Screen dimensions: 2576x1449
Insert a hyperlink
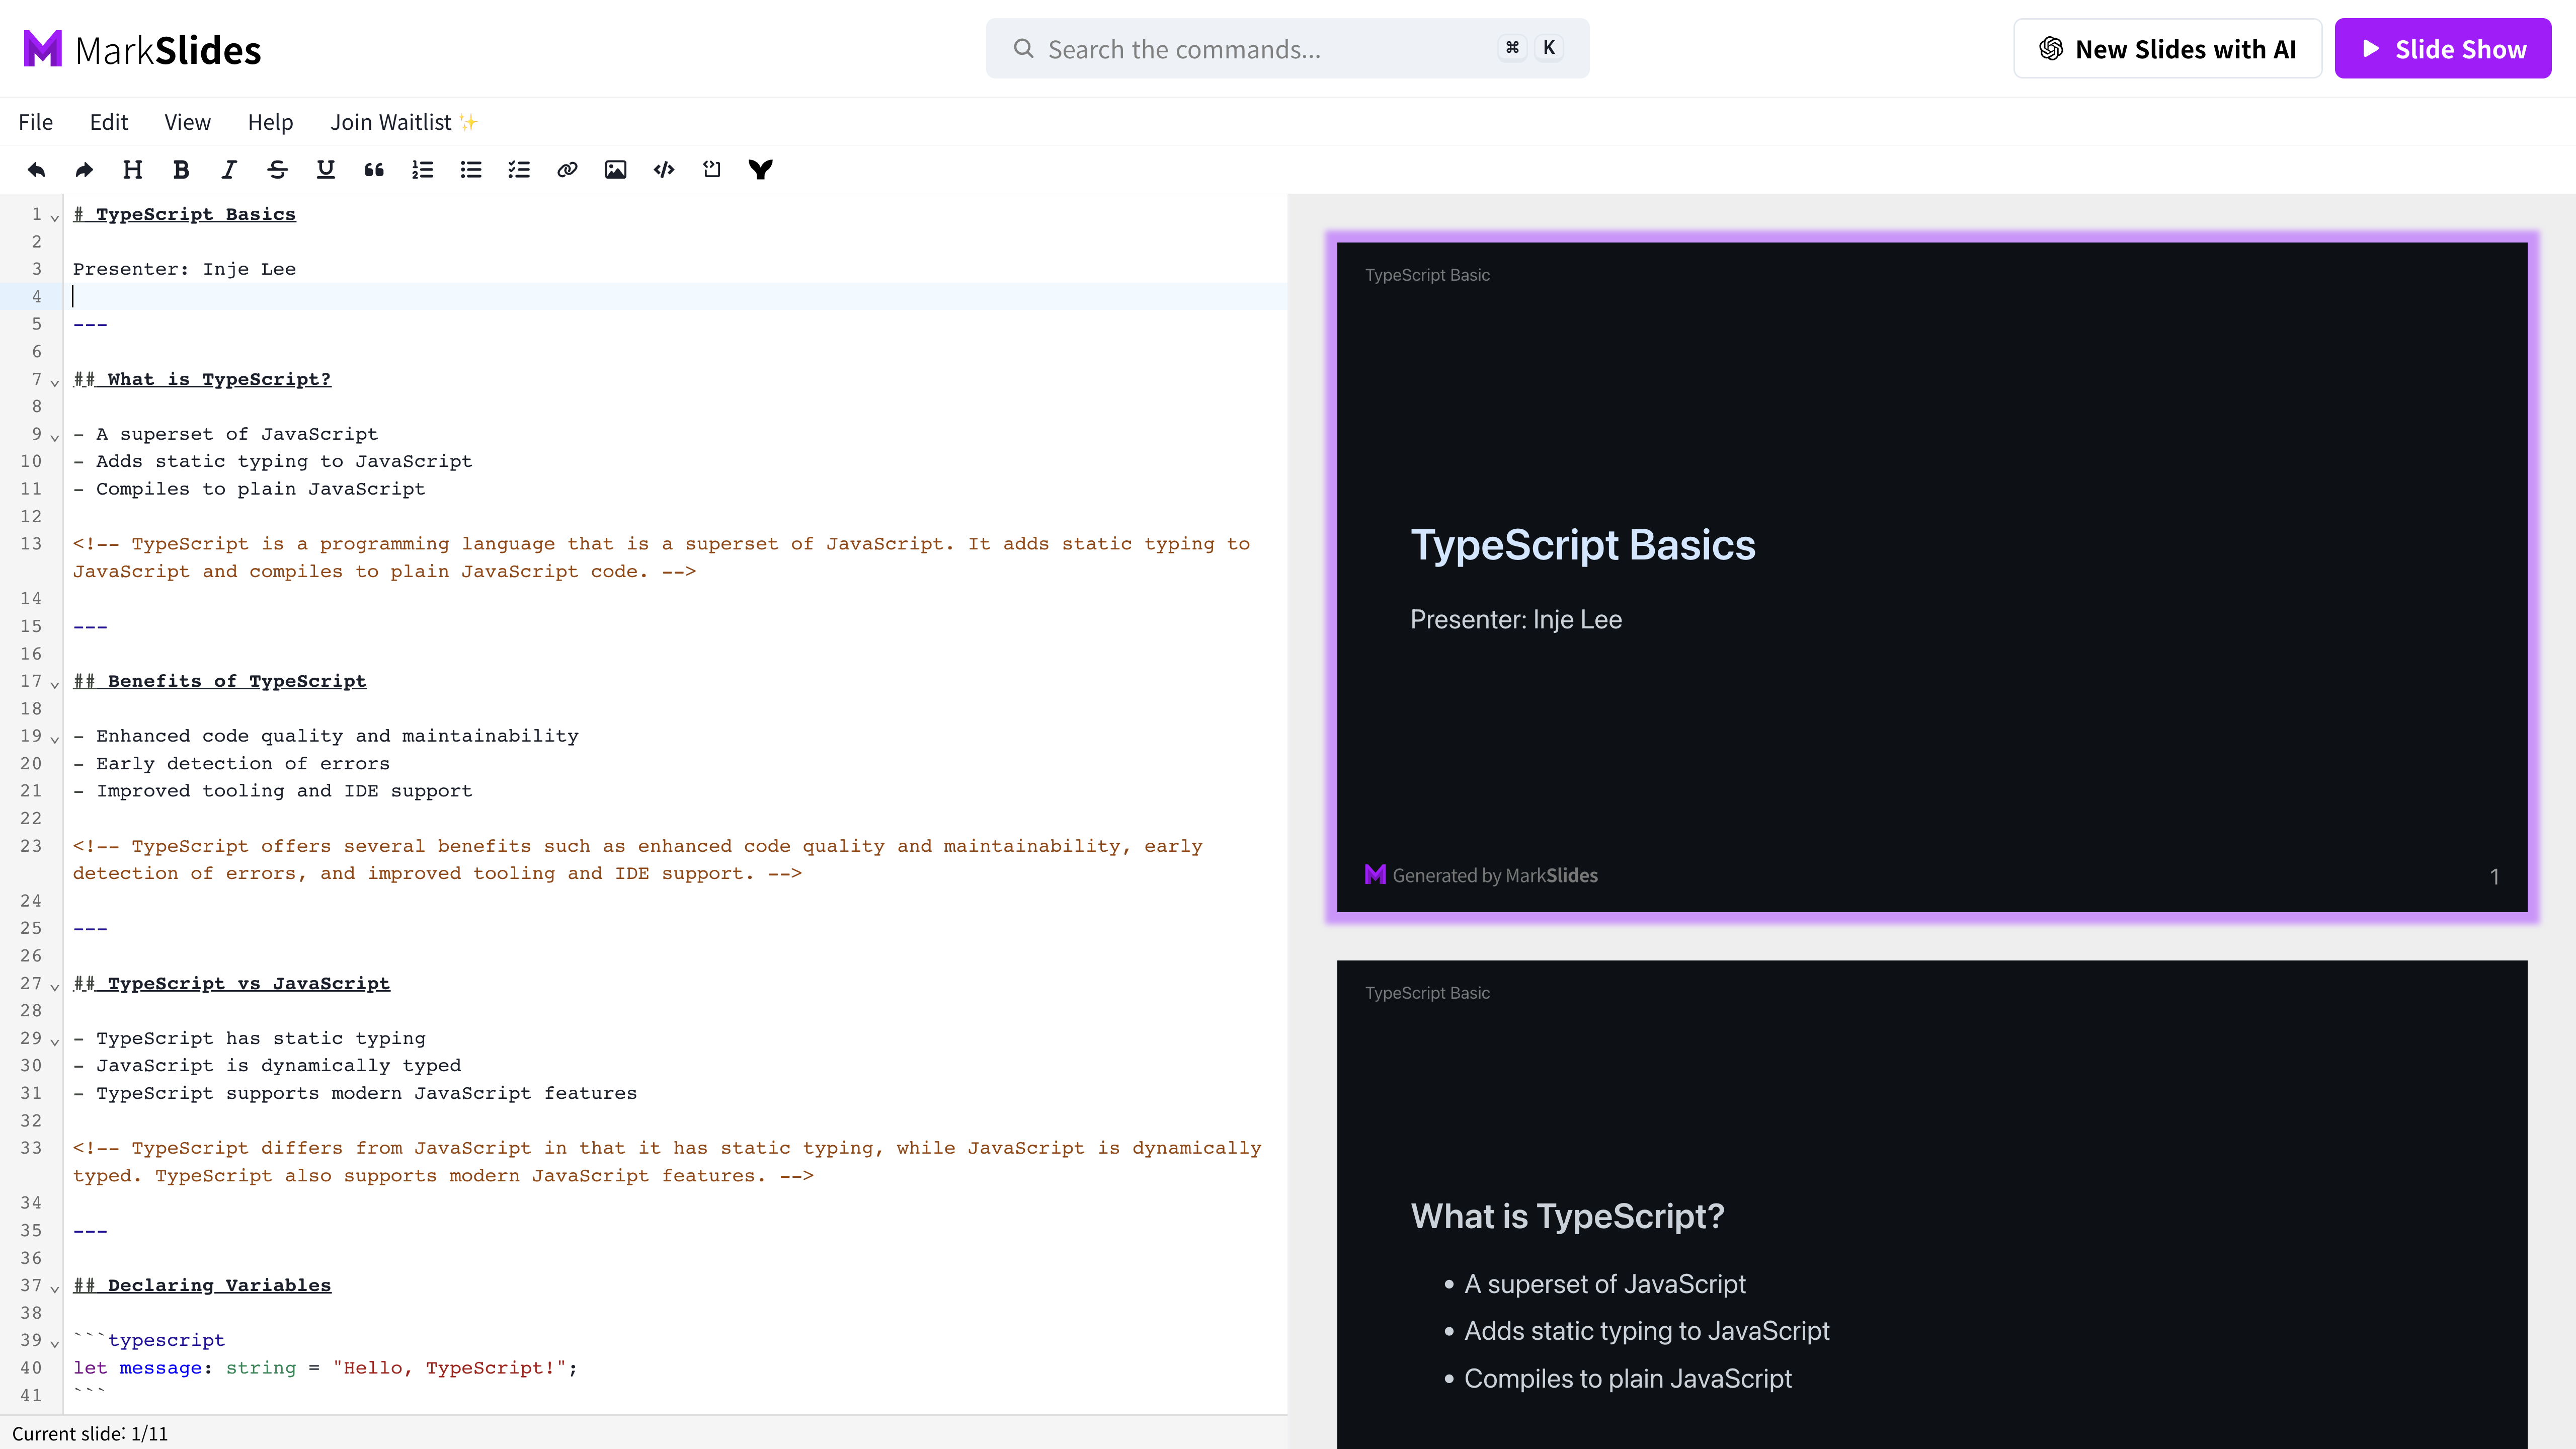tap(567, 170)
